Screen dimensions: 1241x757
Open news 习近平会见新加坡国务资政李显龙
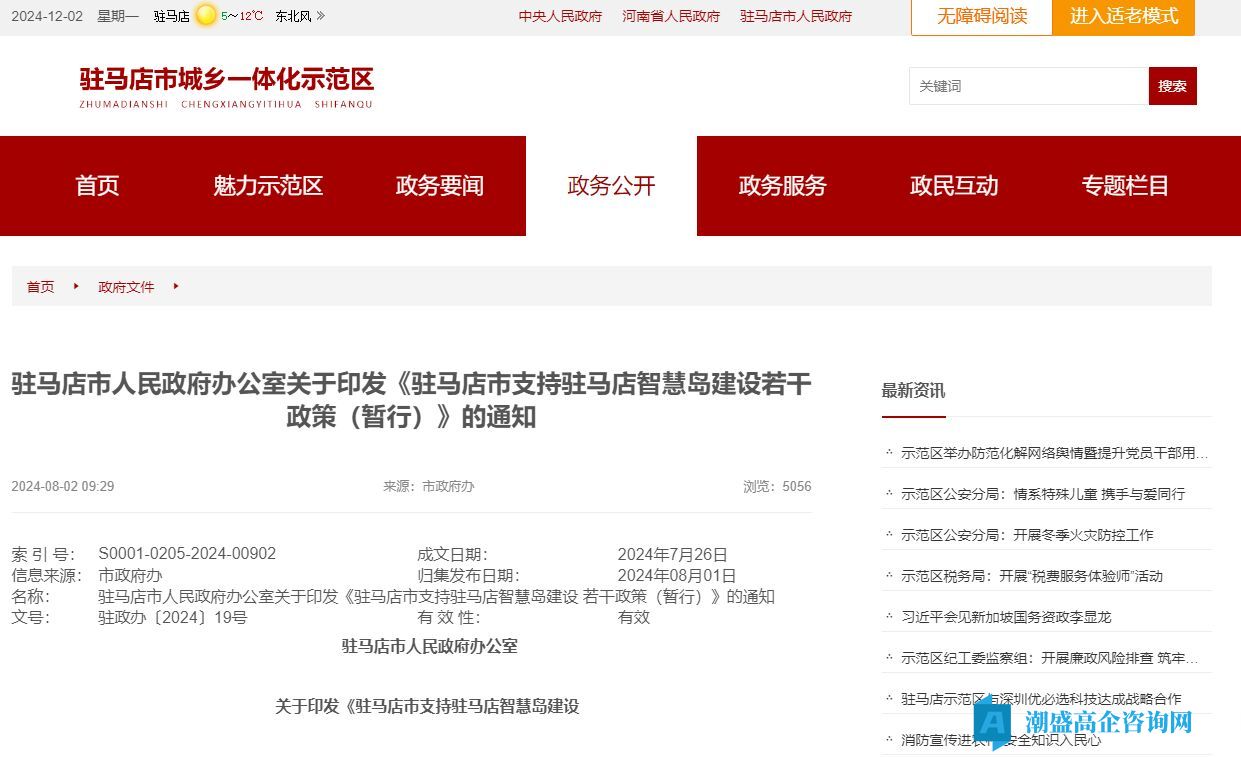coord(1006,617)
